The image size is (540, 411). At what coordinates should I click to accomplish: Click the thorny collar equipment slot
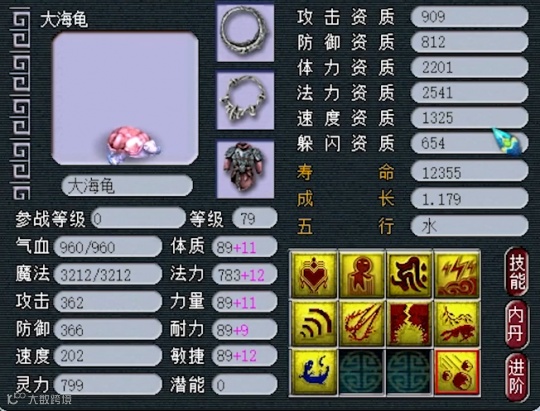(x=245, y=101)
